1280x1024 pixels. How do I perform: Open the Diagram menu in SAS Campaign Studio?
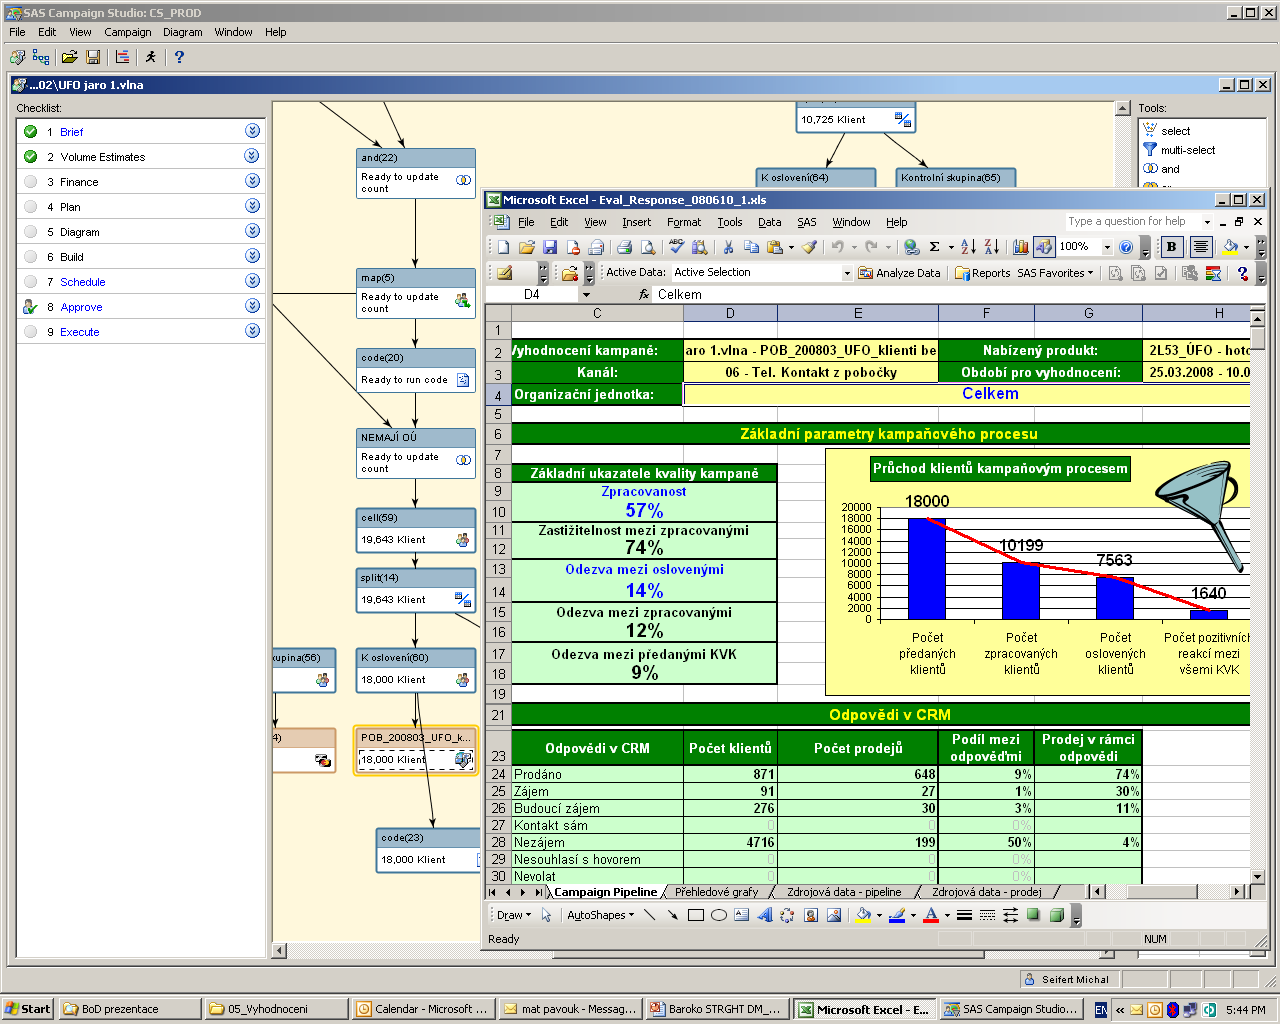coord(183,32)
